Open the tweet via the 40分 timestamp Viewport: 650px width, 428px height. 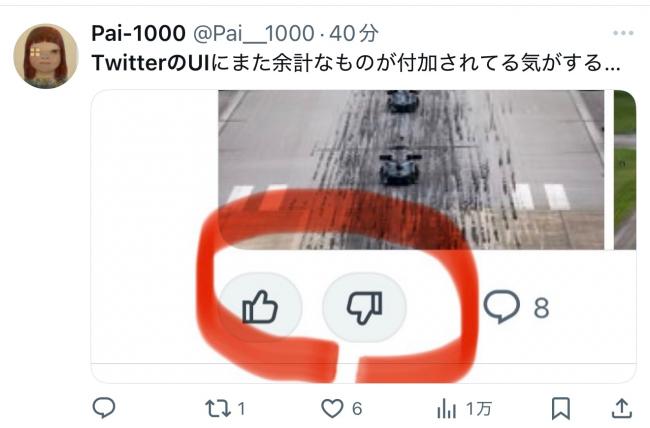354,33
